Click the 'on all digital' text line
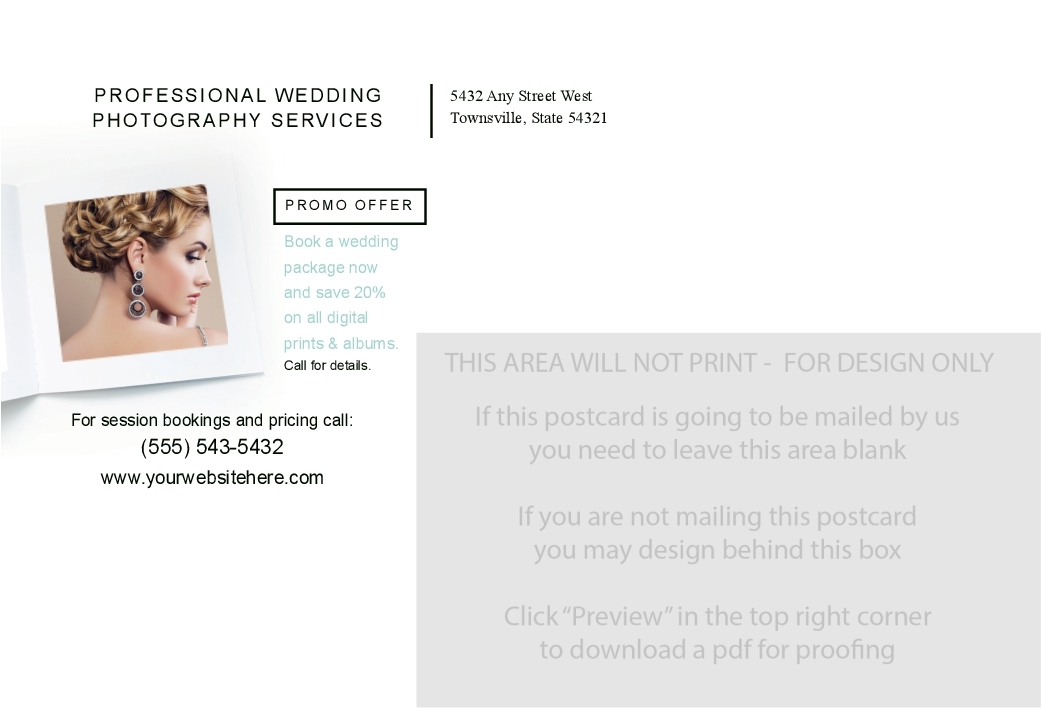This screenshot has height=708, width=1042. point(326,318)
